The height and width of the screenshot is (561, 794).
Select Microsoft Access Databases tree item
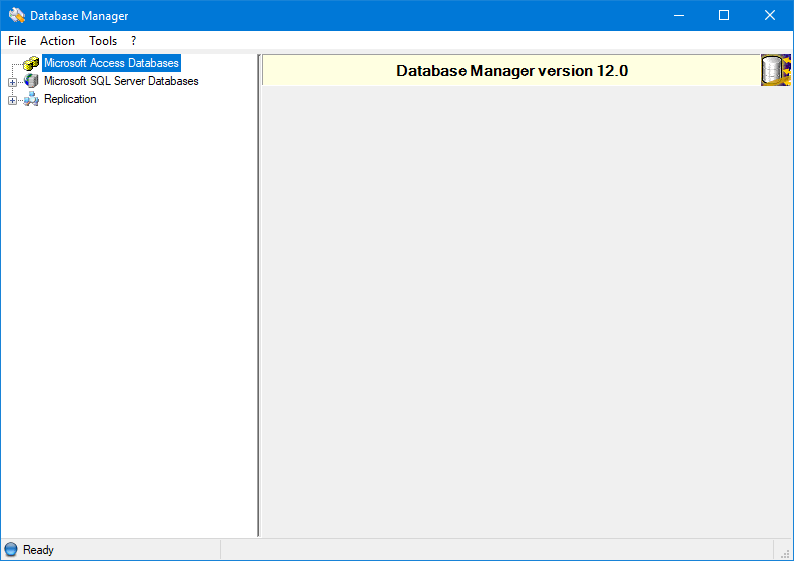click(x=111, y=63)
